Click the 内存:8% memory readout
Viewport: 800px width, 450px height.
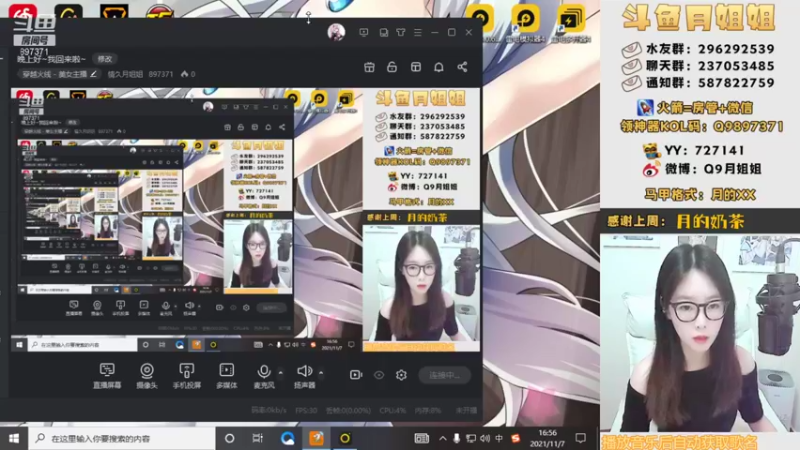coord(428,410)
